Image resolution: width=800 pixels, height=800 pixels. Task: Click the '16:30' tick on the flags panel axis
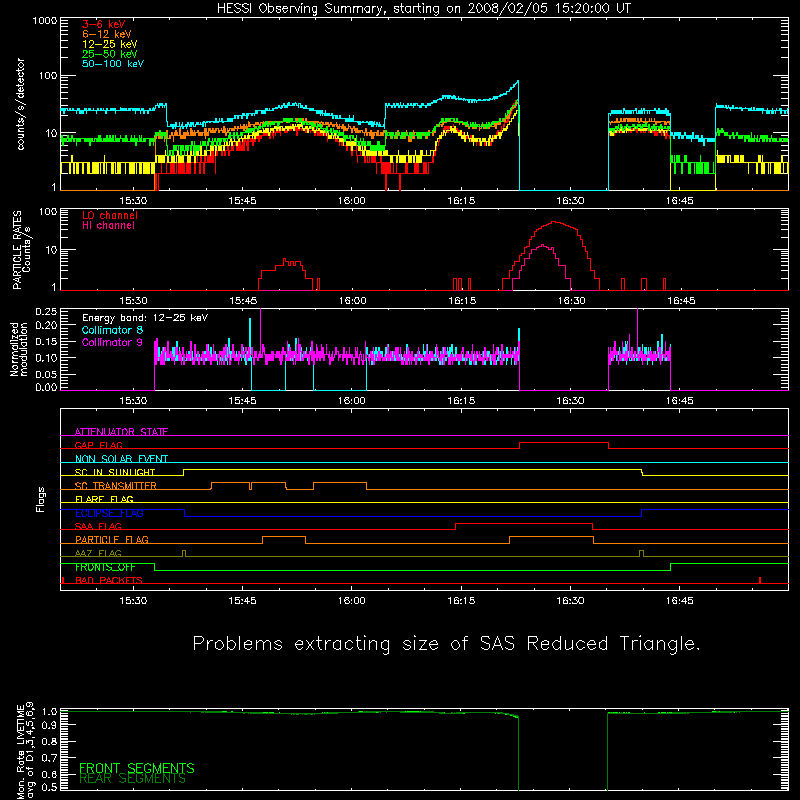pos(570,601)
